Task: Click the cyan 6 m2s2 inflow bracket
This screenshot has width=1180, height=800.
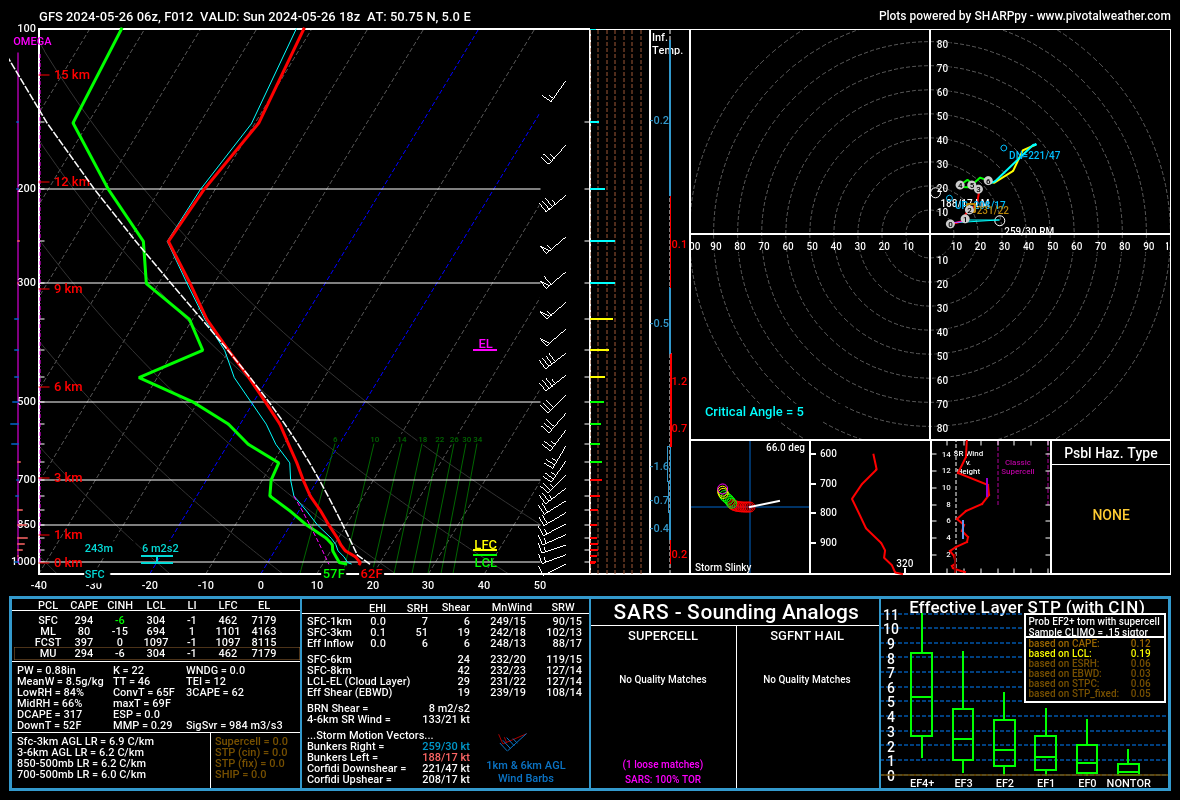Action: (x=157, y=560)
